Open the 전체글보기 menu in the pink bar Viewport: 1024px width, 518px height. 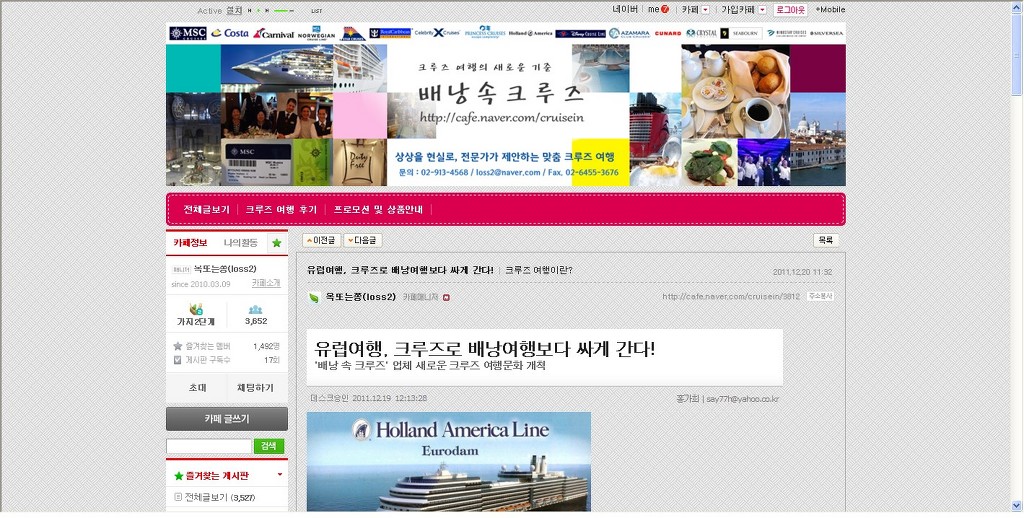pyautogui.click(x=206, y=210)
